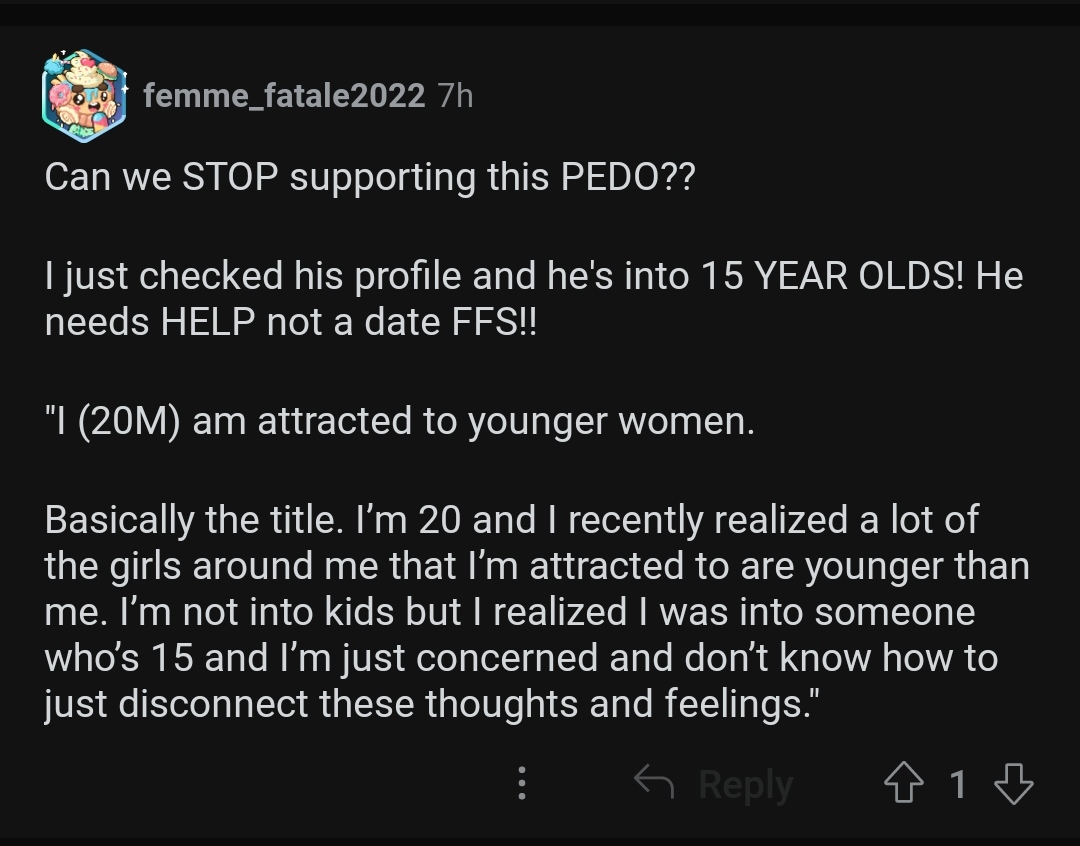This screenshot has width=1080, height=846.
Task: Click the paragraph starting 'I just checked his profile'
Action: click(x=534, y=299)
